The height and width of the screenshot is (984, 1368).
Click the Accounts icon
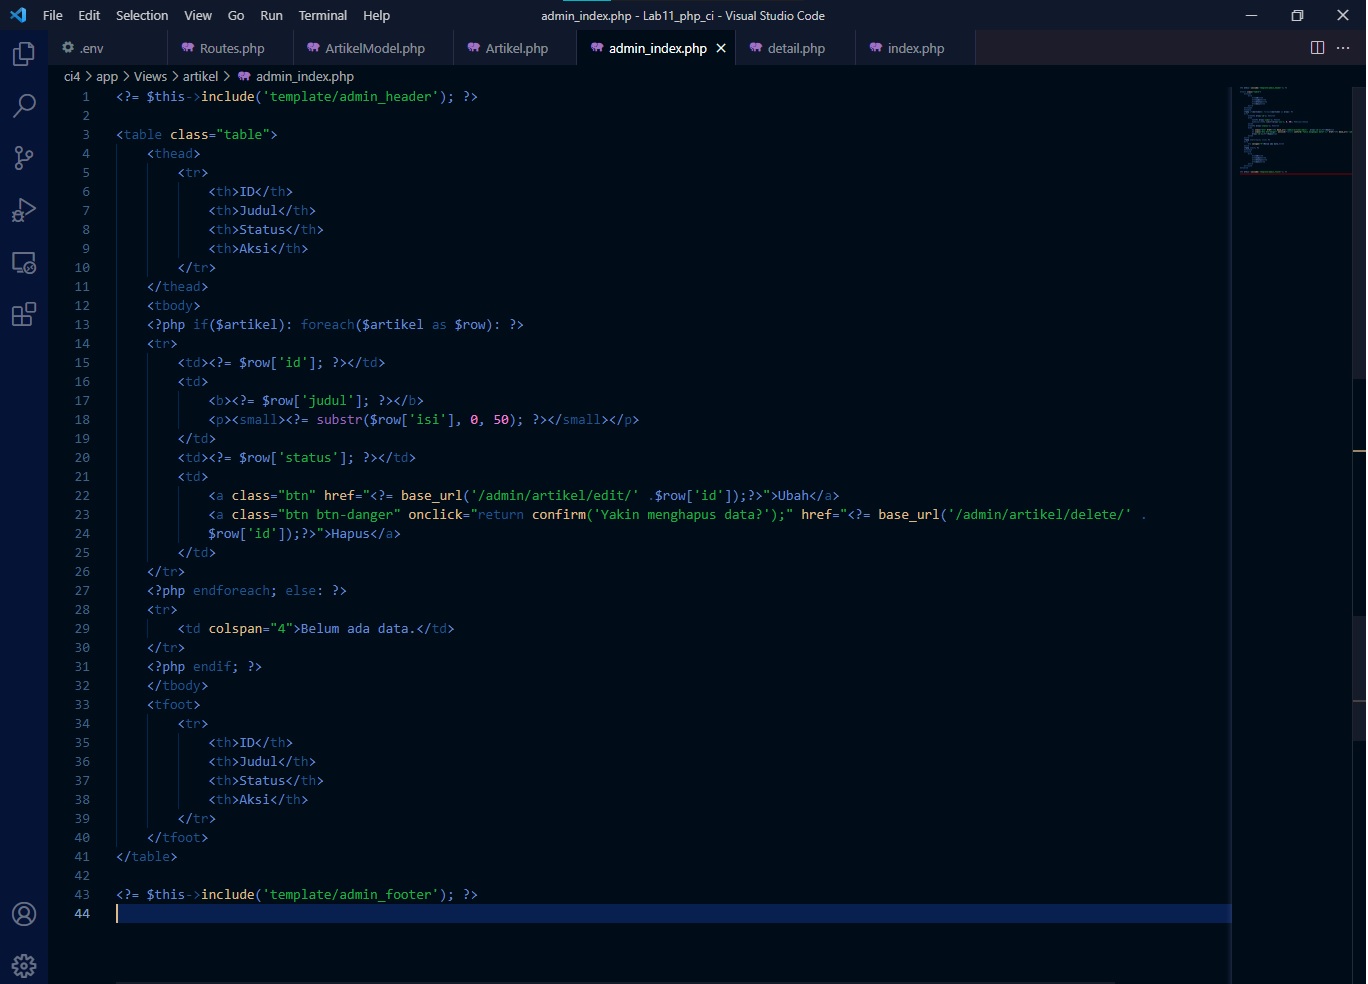tap(23, 914)
